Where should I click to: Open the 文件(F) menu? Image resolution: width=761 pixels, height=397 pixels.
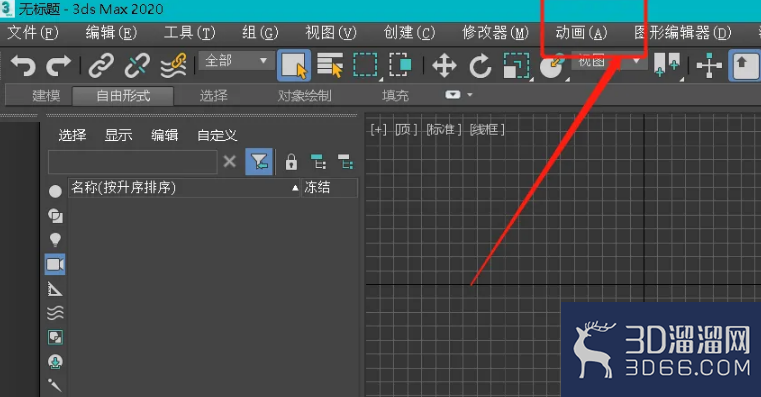tap(33, 33)
